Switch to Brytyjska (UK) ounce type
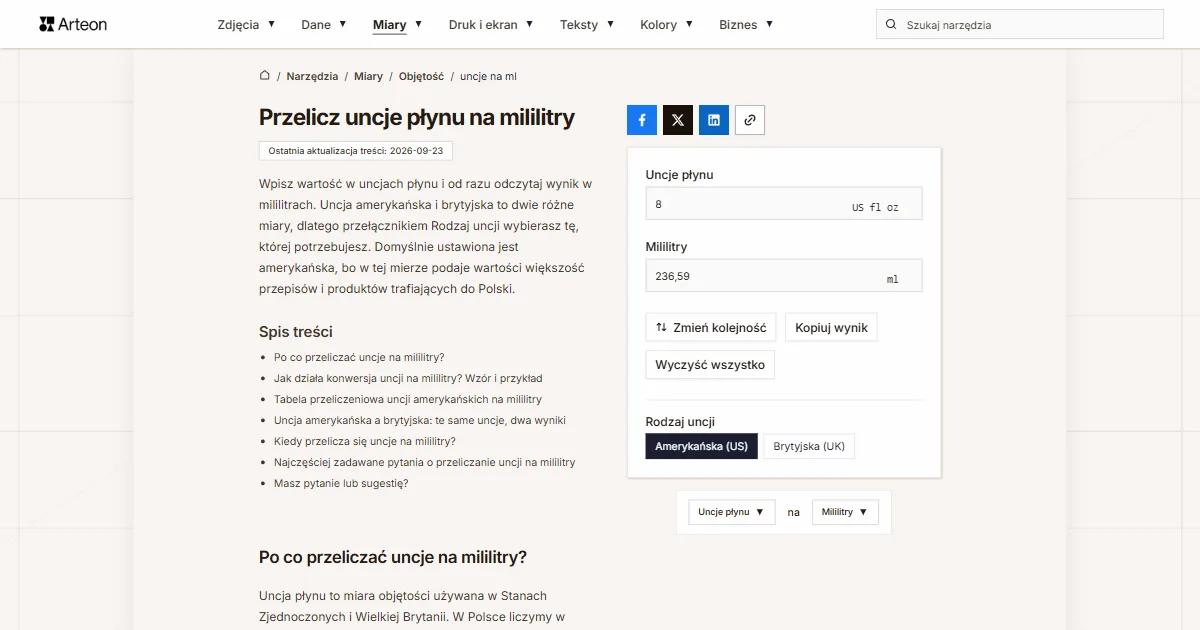1200x630 pixels. pos(809,447)
